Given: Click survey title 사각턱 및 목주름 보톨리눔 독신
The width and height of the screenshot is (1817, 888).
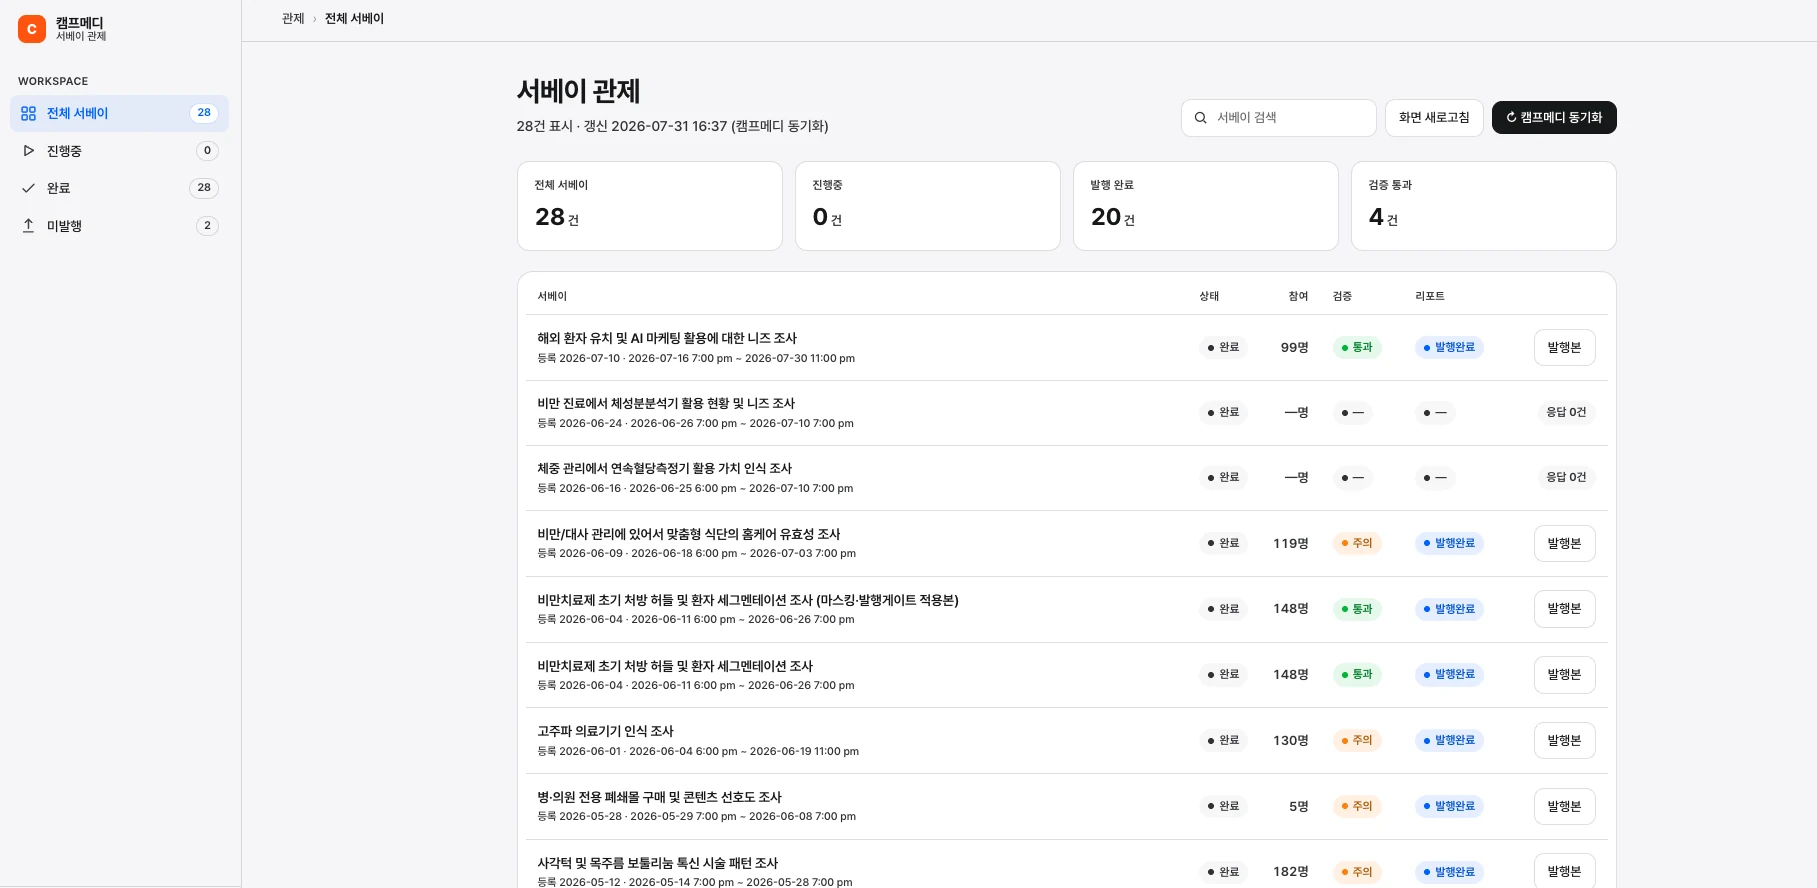Looking at the screenshot, I should [658, 864].
